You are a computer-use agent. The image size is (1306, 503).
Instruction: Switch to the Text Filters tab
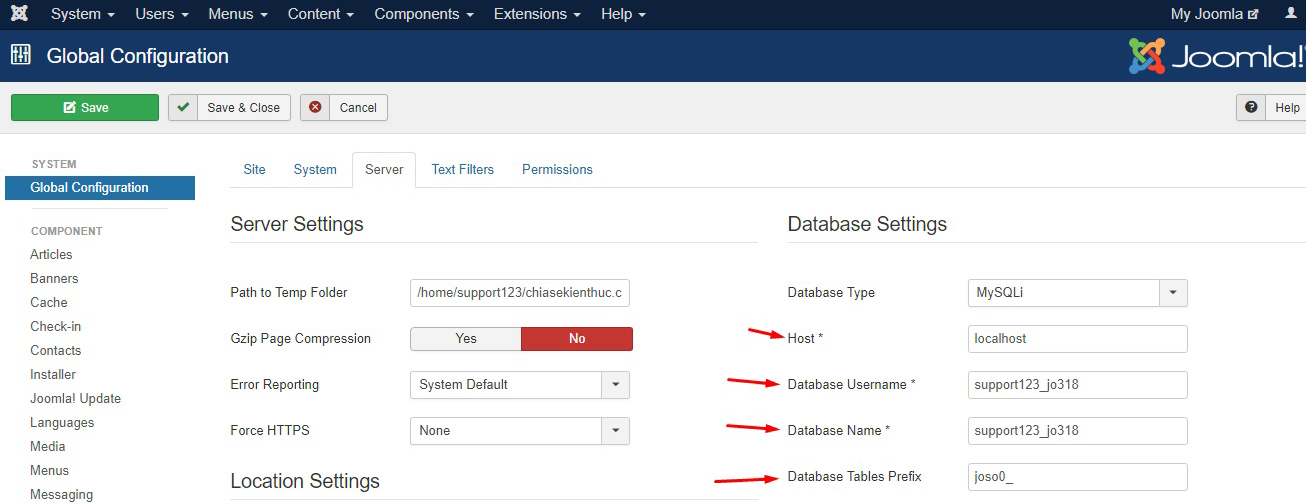(x=462, y=170)
